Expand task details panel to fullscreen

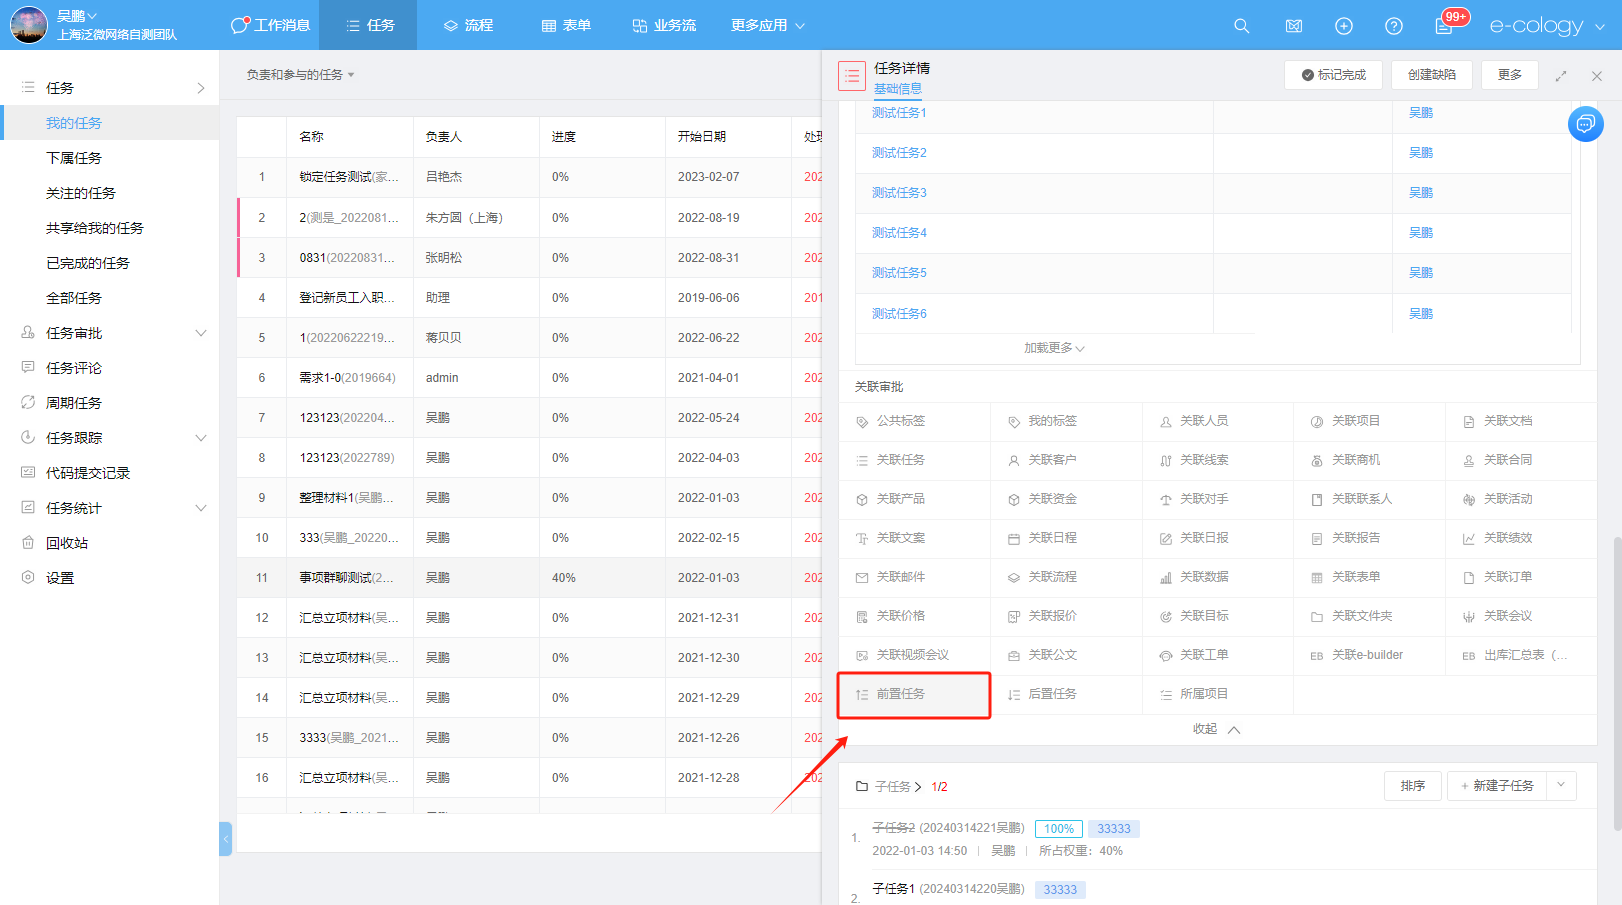(x=1560, y=76)
